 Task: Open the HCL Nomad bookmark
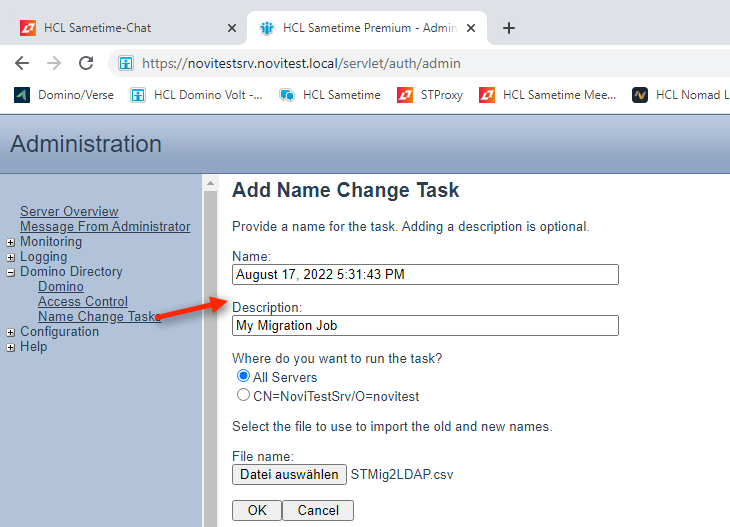680,95
